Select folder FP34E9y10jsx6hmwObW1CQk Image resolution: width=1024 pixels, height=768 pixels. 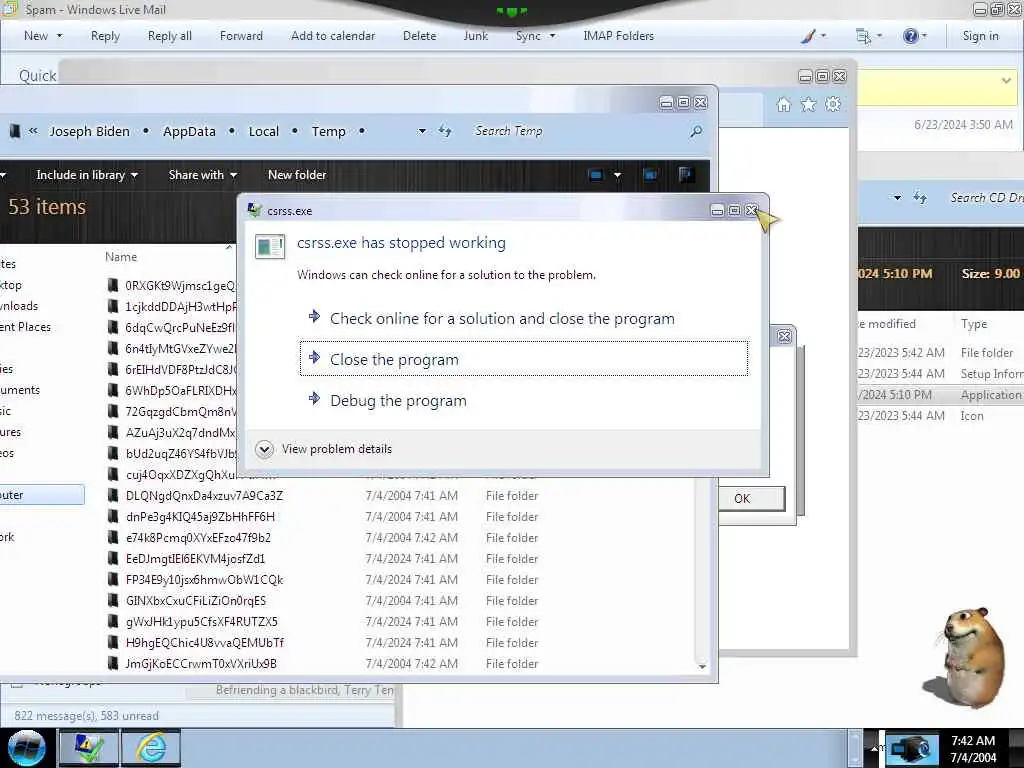[x=204, y=579]
